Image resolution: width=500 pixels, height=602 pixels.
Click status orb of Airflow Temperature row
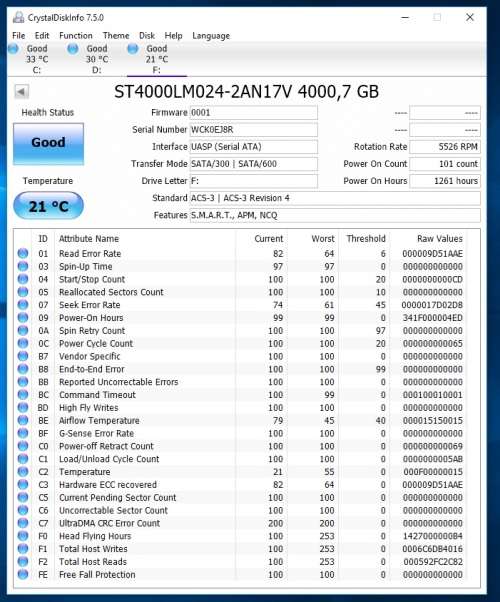point(23,420)
